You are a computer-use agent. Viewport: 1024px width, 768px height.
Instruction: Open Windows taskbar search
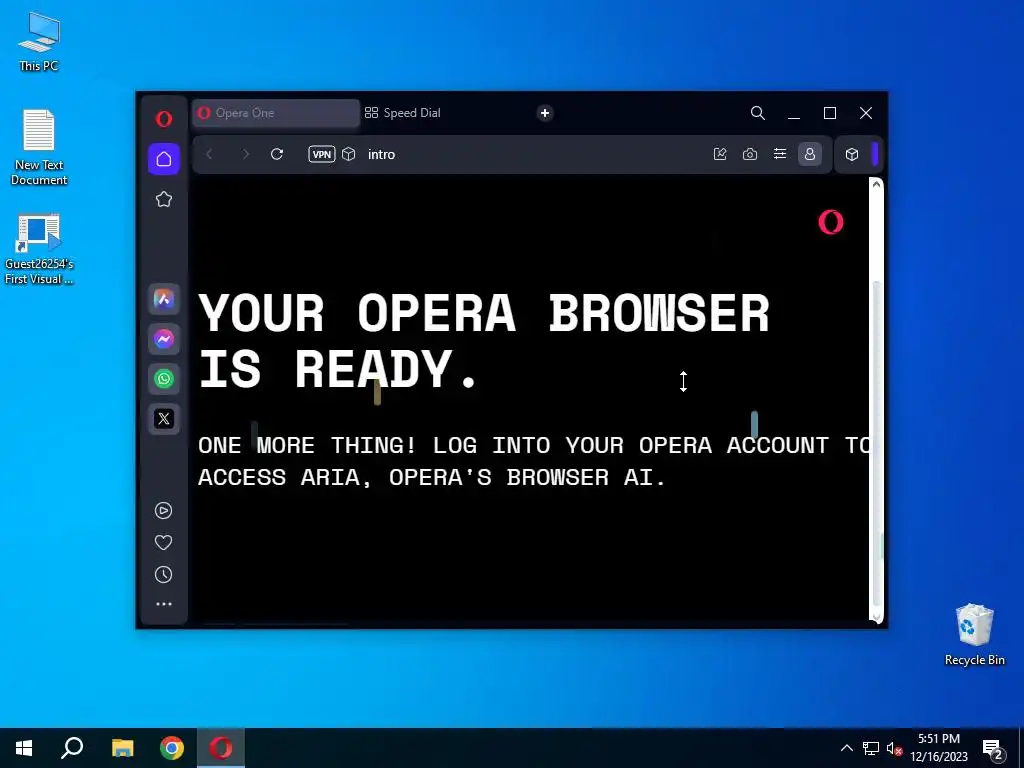72,748
